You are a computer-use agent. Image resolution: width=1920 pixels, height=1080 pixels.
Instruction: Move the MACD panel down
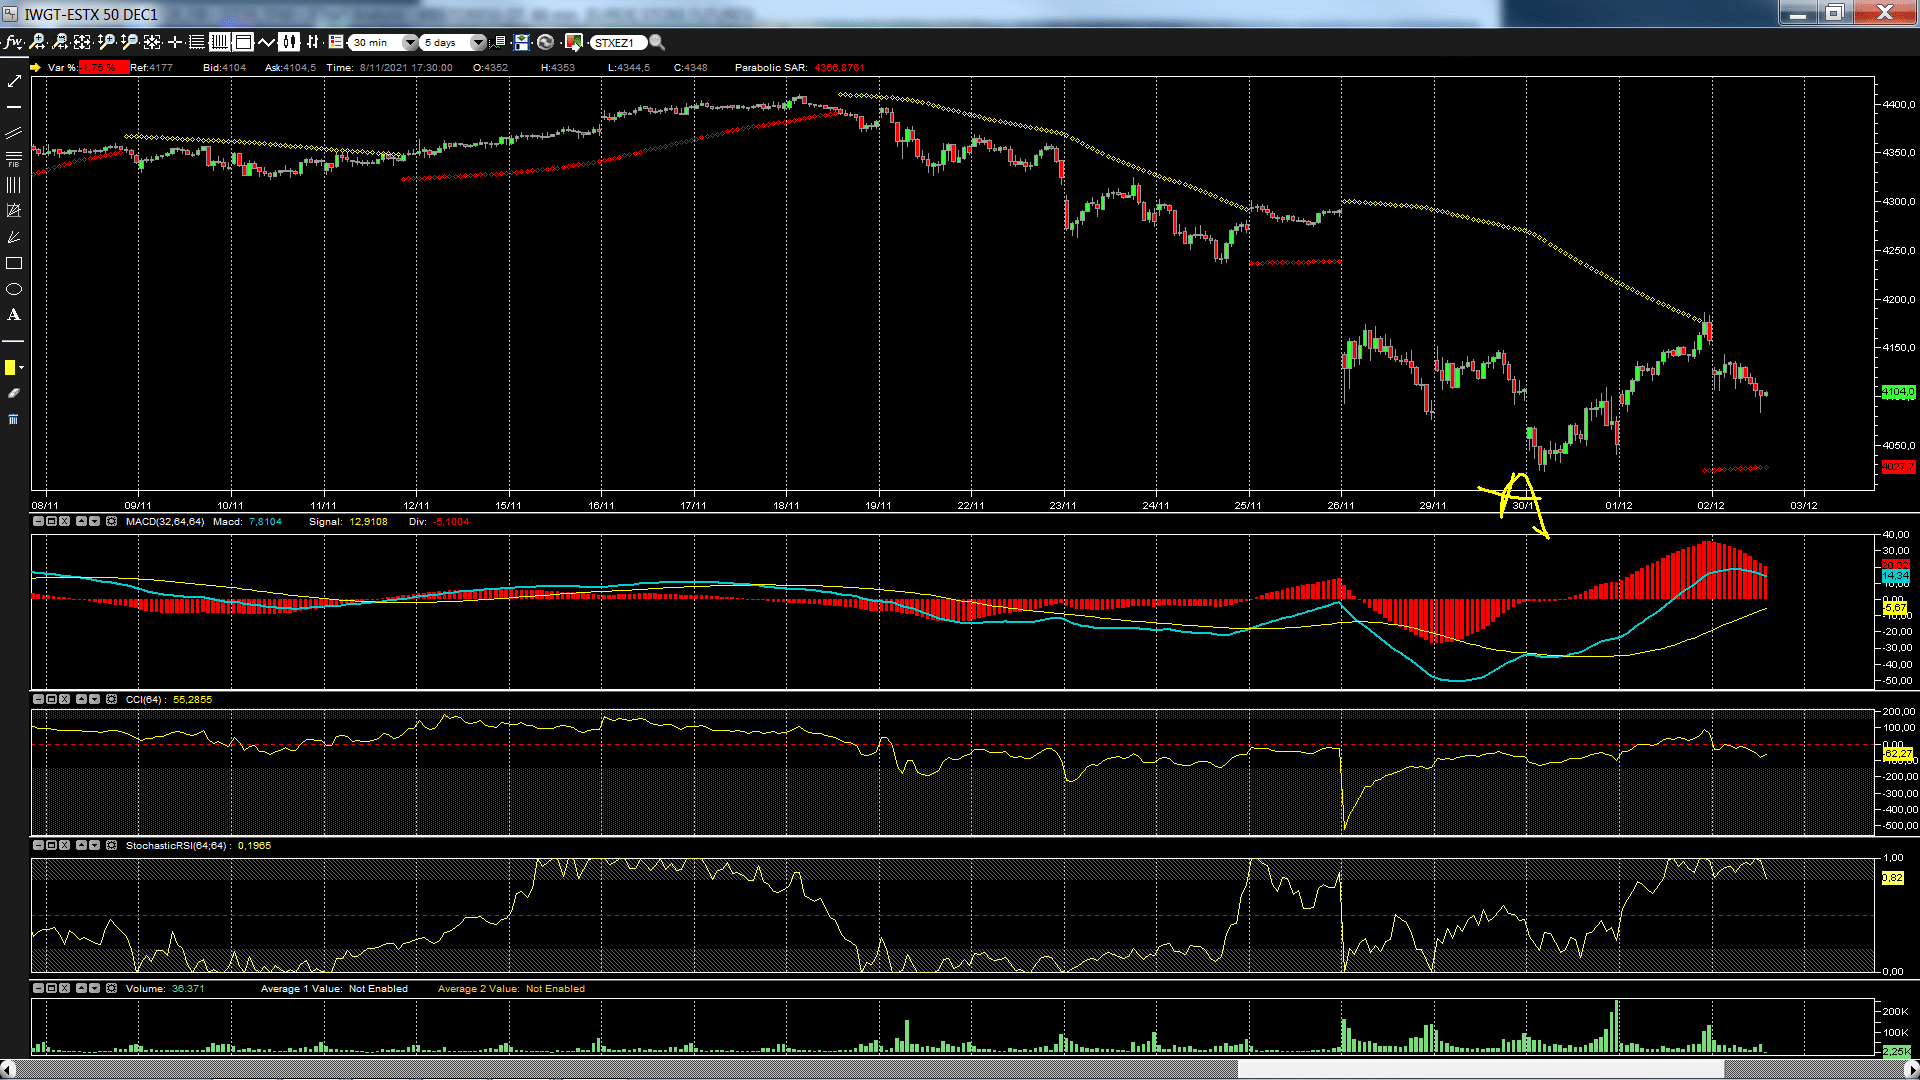(x=94, y=521)
